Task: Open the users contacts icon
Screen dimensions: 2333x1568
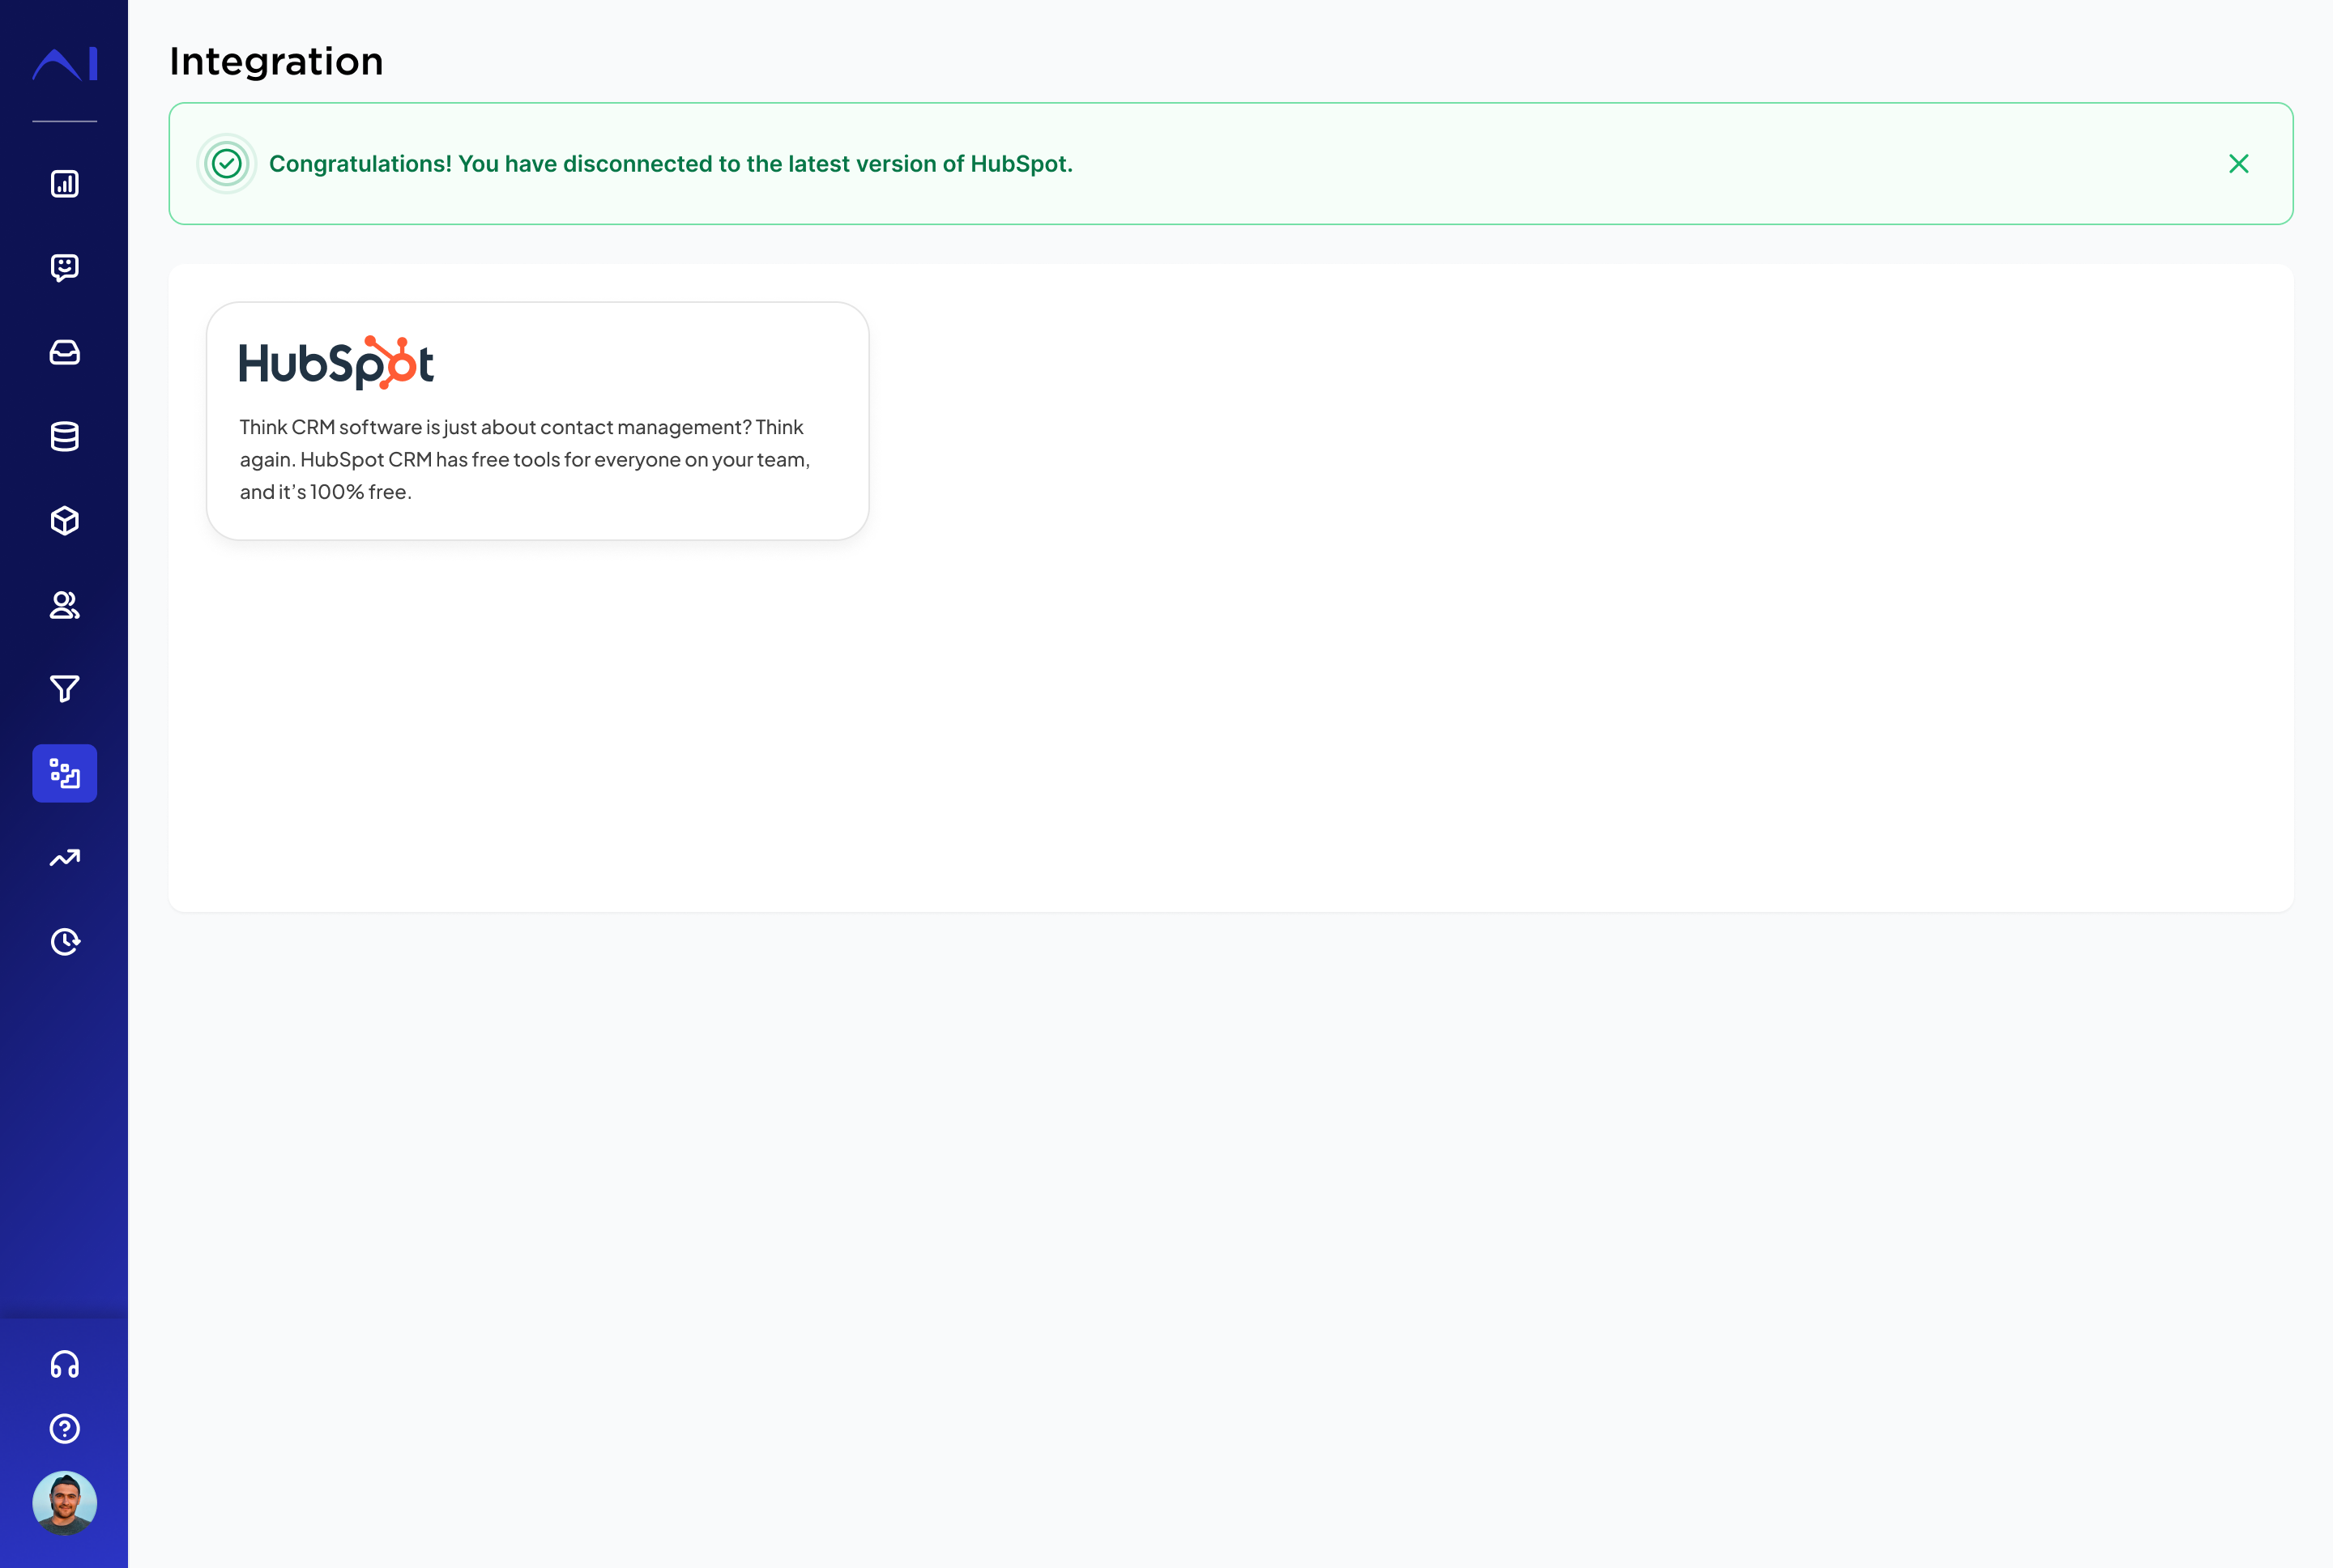Action: click(65, 605)
